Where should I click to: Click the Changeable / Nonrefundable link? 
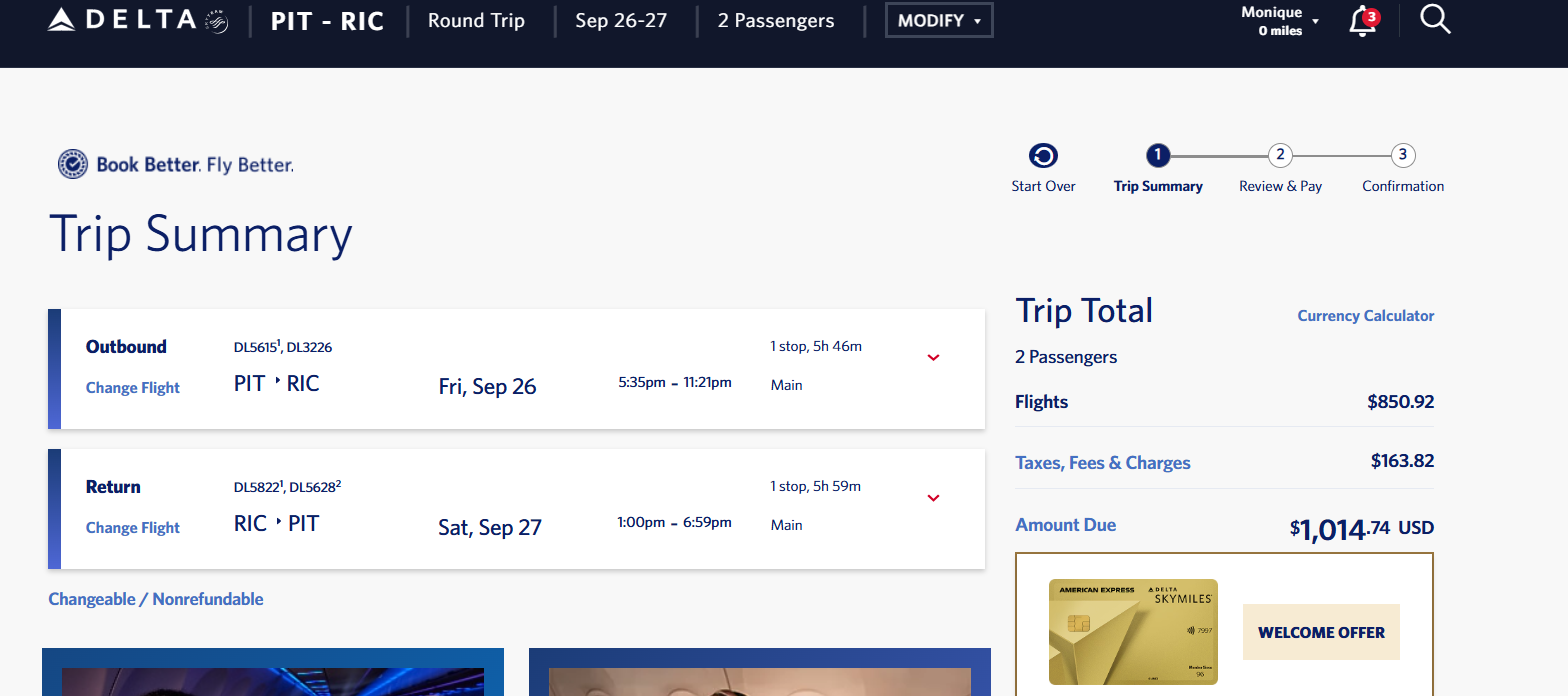(156, 599)
